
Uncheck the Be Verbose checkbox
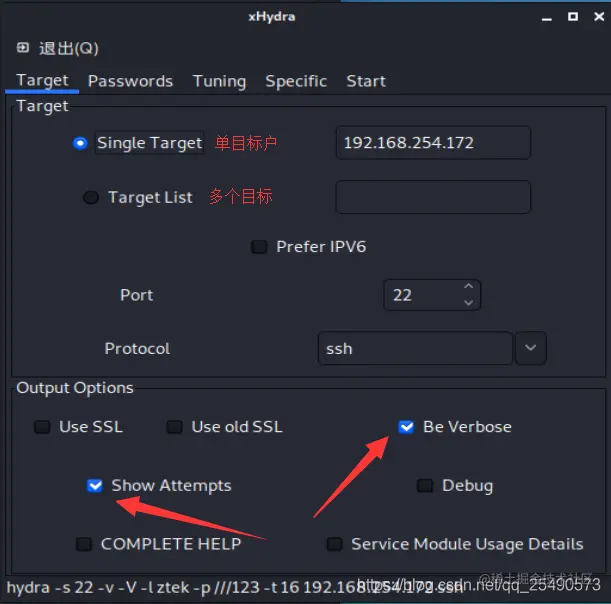pyautogui.click(x=406, y=427)
